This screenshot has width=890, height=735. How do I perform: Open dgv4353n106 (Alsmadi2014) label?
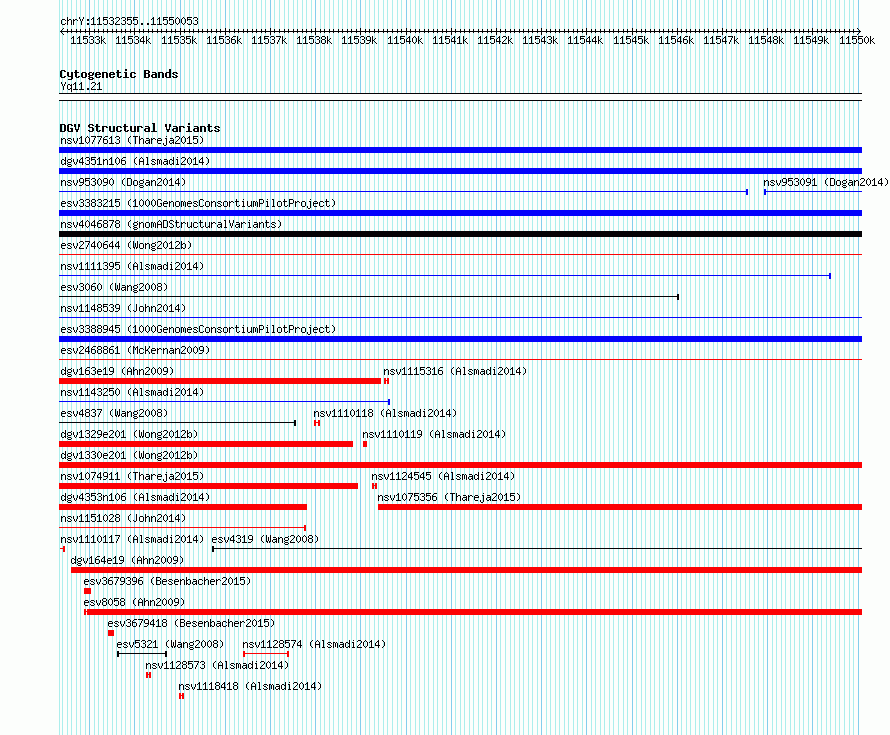(135, 497)
